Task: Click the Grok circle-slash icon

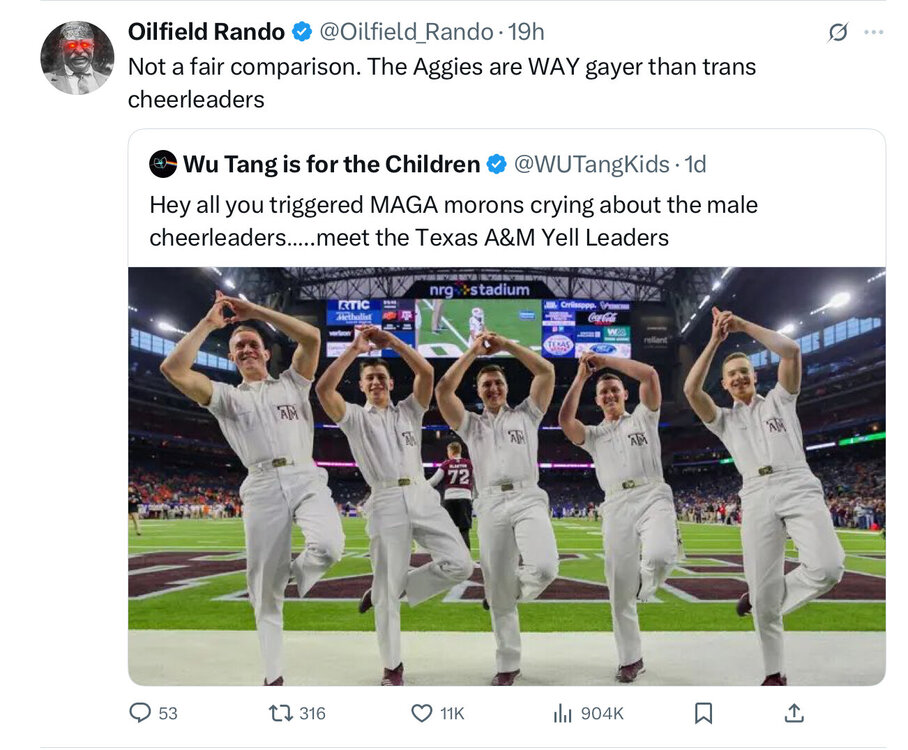Action: tap(838, 33)
